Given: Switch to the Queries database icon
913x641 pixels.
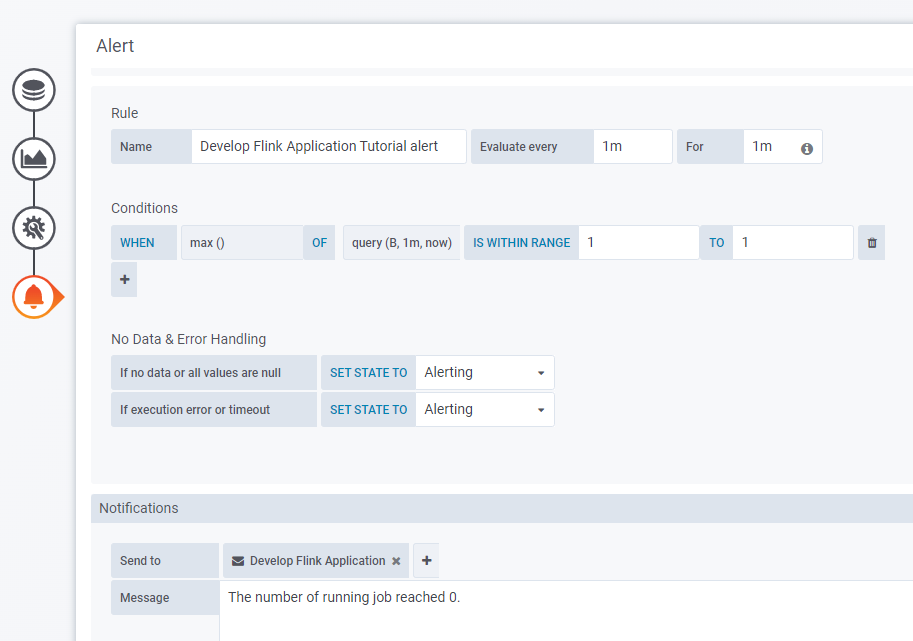Looking at the screenshot, I should (x=33, y=89).
